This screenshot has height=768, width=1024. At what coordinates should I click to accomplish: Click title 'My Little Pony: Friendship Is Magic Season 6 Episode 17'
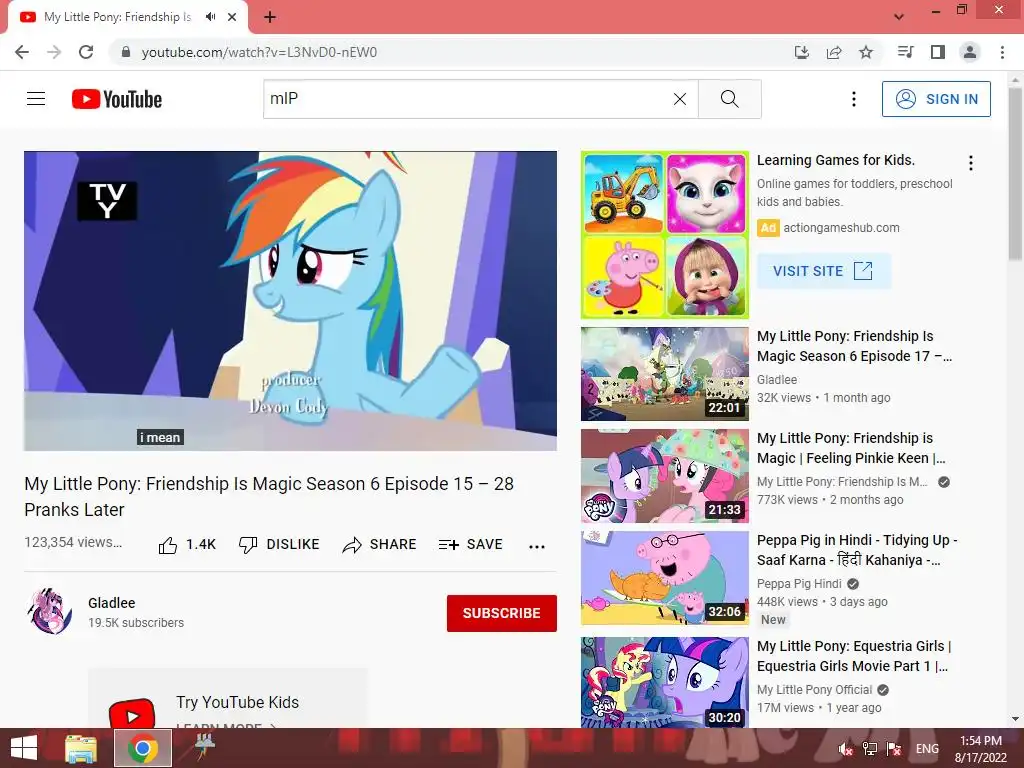pyautogui.click(x=854, y=346)
